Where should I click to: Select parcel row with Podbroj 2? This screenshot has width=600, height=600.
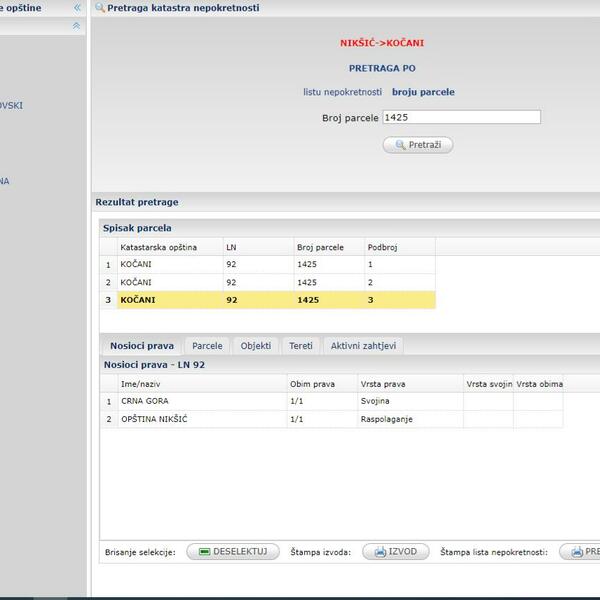(x=270, y=282)
